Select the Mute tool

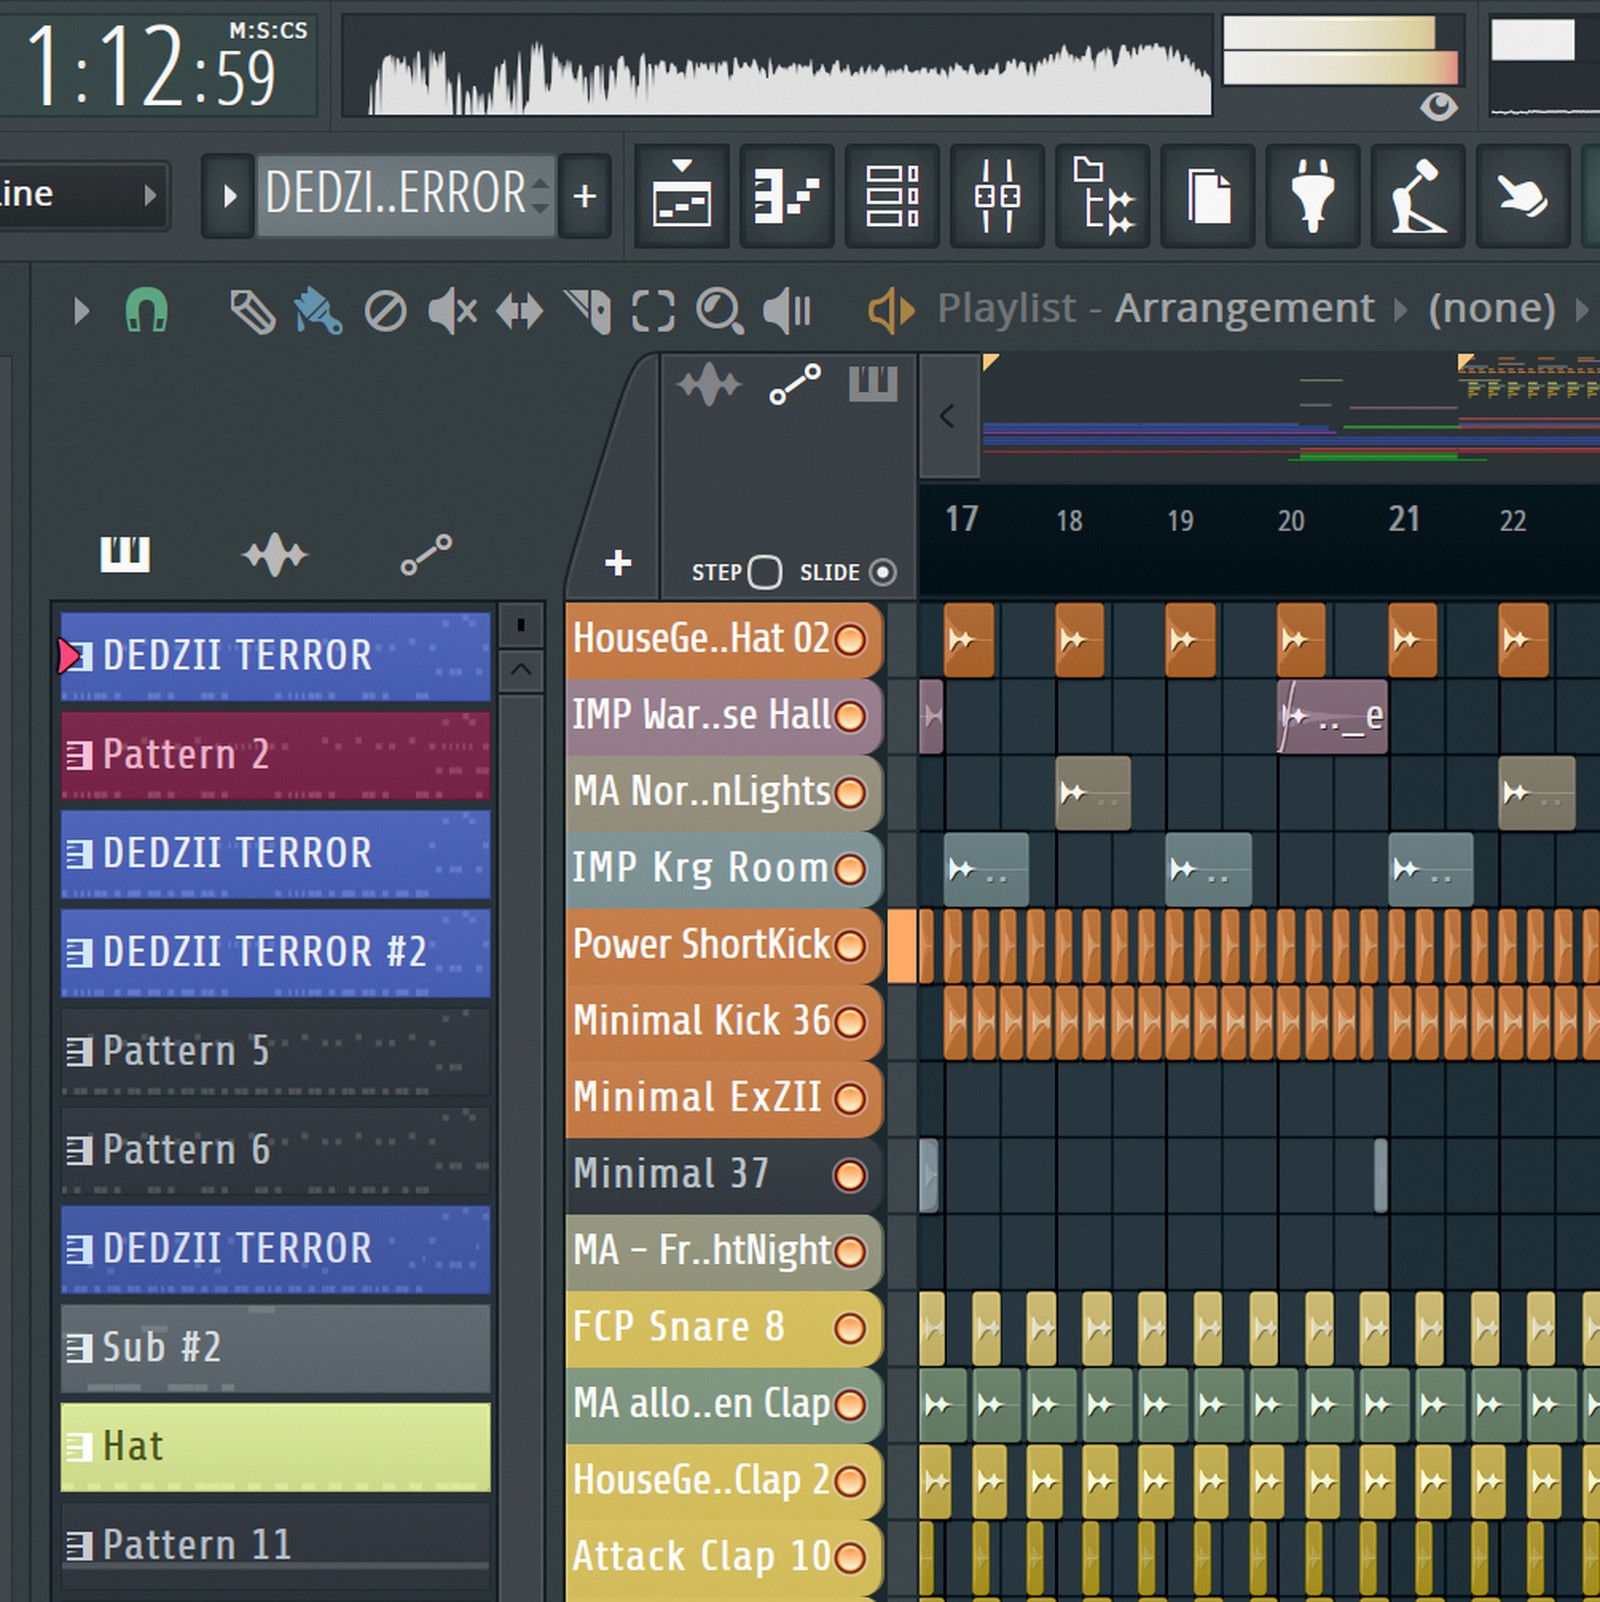coord(452,311)
